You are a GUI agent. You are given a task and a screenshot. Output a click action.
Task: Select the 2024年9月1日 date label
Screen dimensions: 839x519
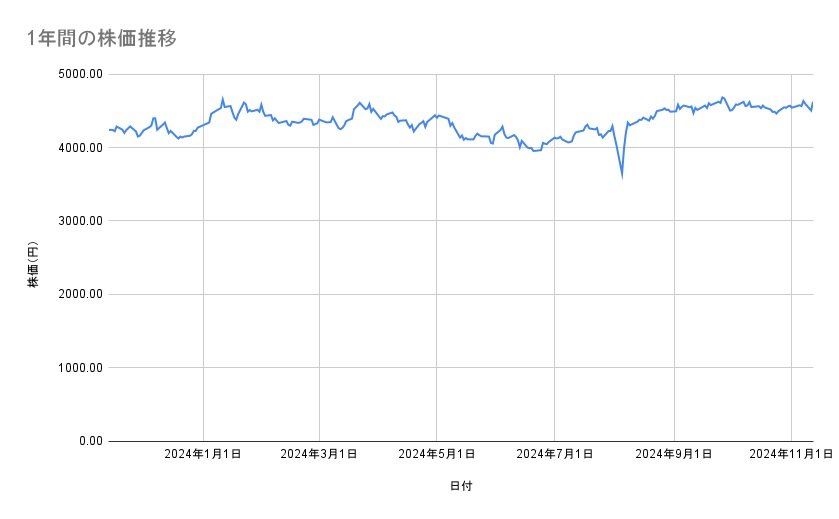[x=674, y=455]
